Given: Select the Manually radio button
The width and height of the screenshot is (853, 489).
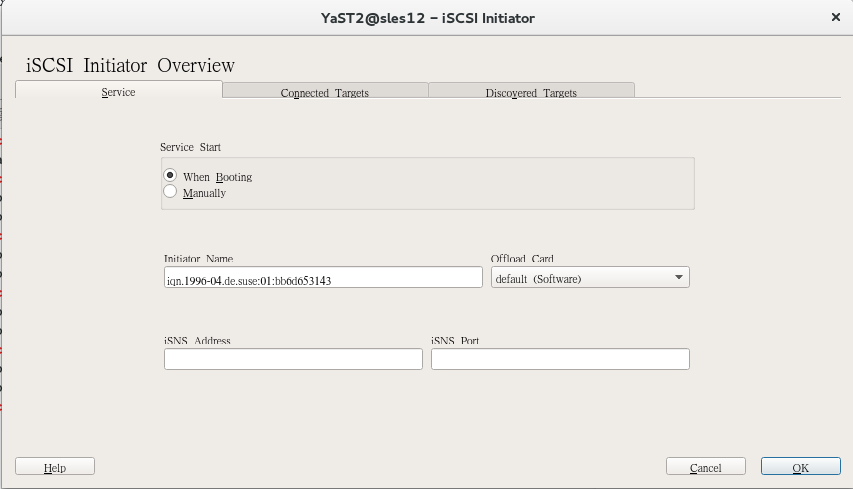Looking at the screenshot, I should [170, 191].
